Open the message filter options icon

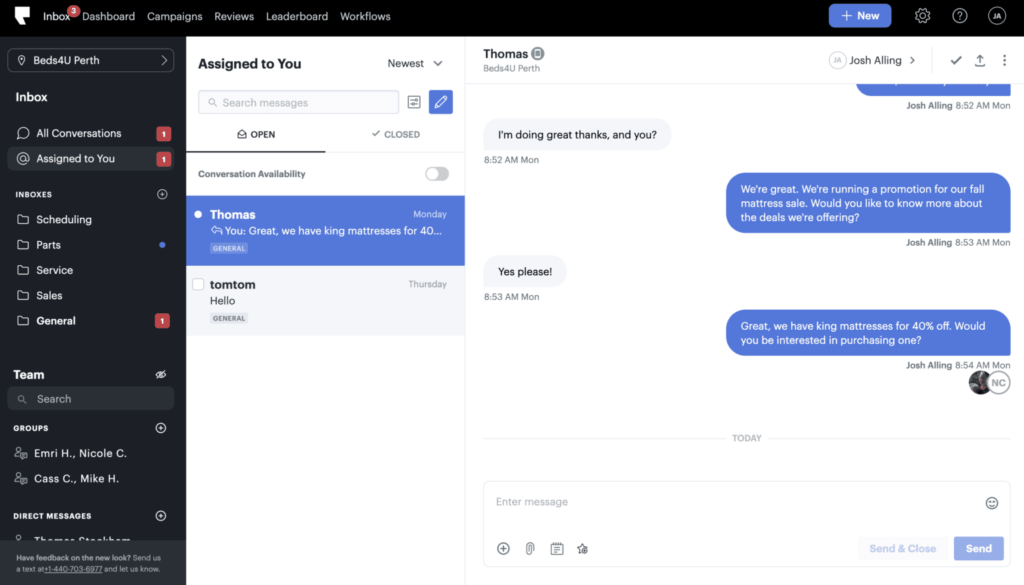[414, 102]
